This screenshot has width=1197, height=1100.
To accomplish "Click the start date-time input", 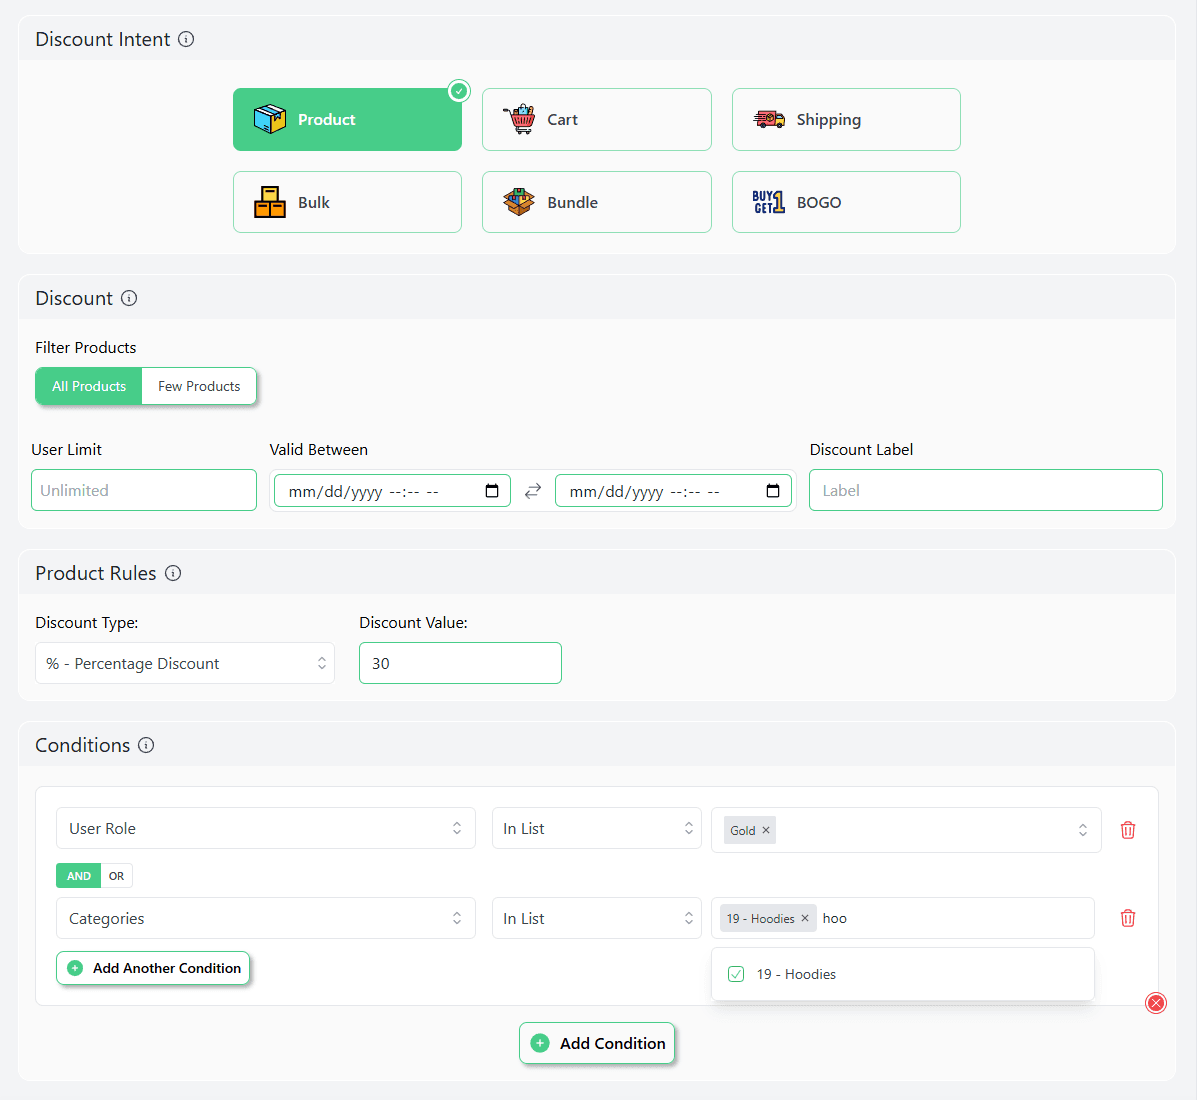I will click(x=392, y=491).
